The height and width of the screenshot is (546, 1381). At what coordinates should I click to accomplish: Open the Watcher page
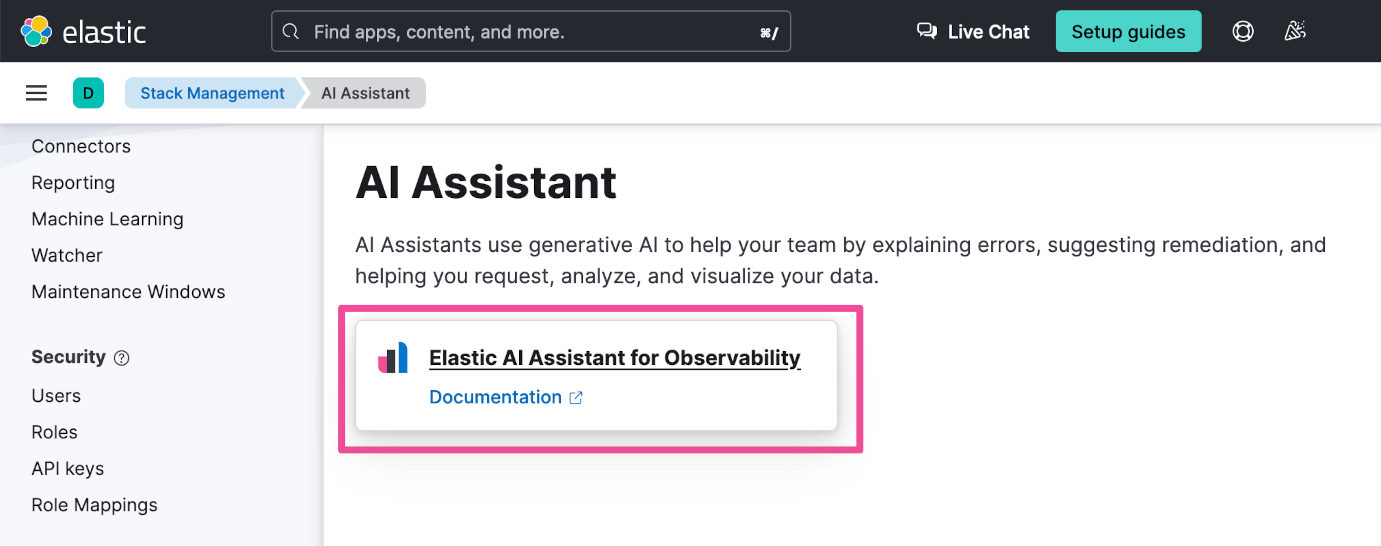[67, 255]
